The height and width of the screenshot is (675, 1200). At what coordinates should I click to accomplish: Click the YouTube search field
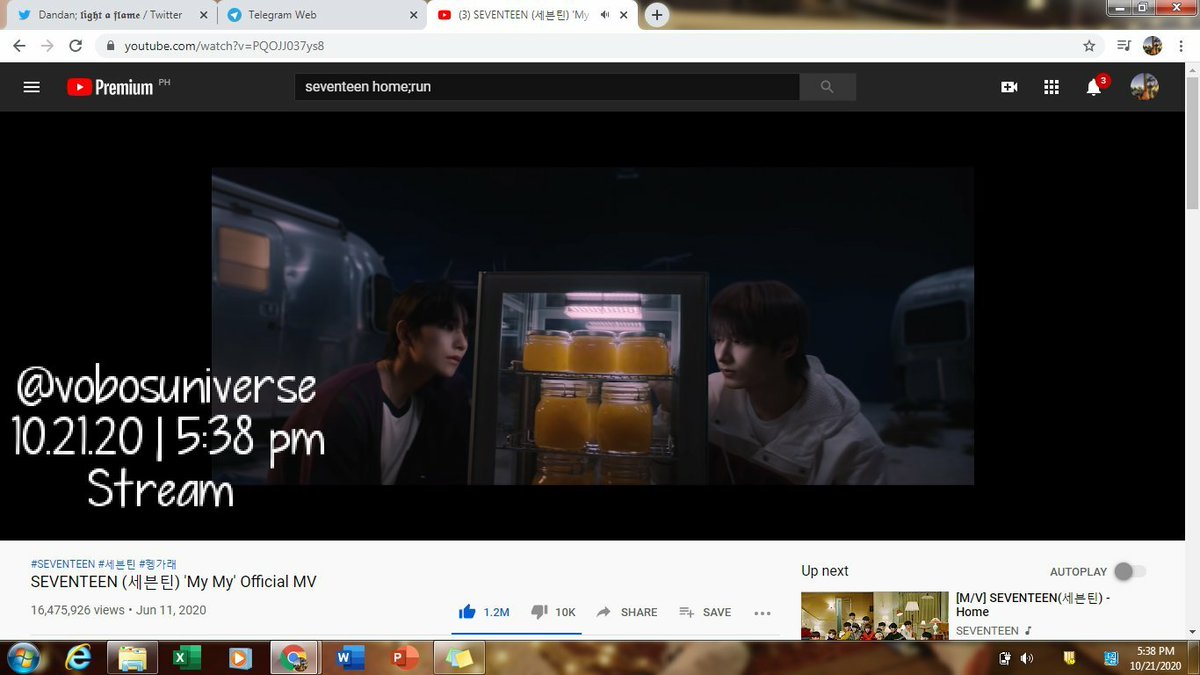coord(547,87)
